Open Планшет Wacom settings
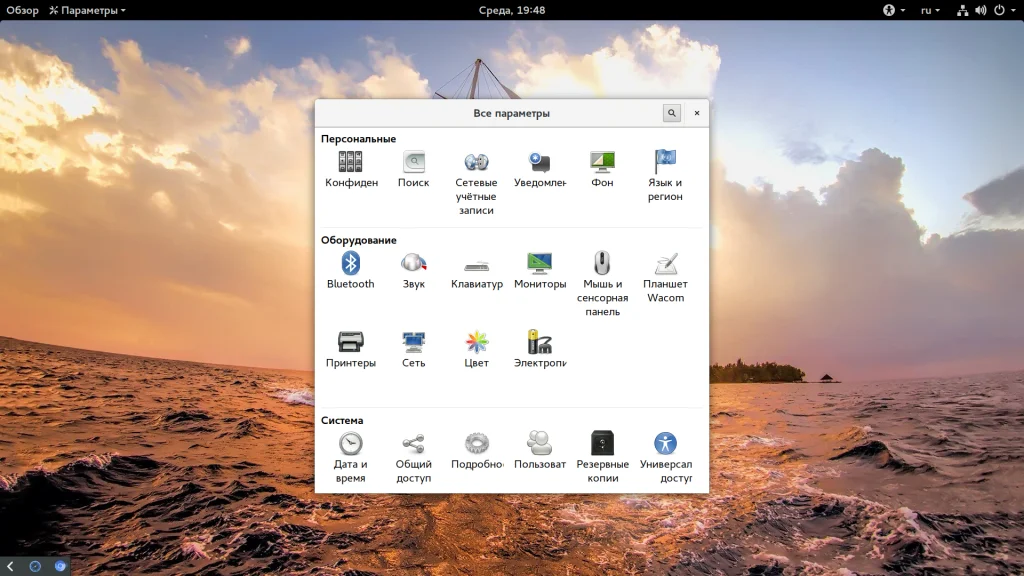The width and height of the screenshot is (1024, 576). point(665,264)
